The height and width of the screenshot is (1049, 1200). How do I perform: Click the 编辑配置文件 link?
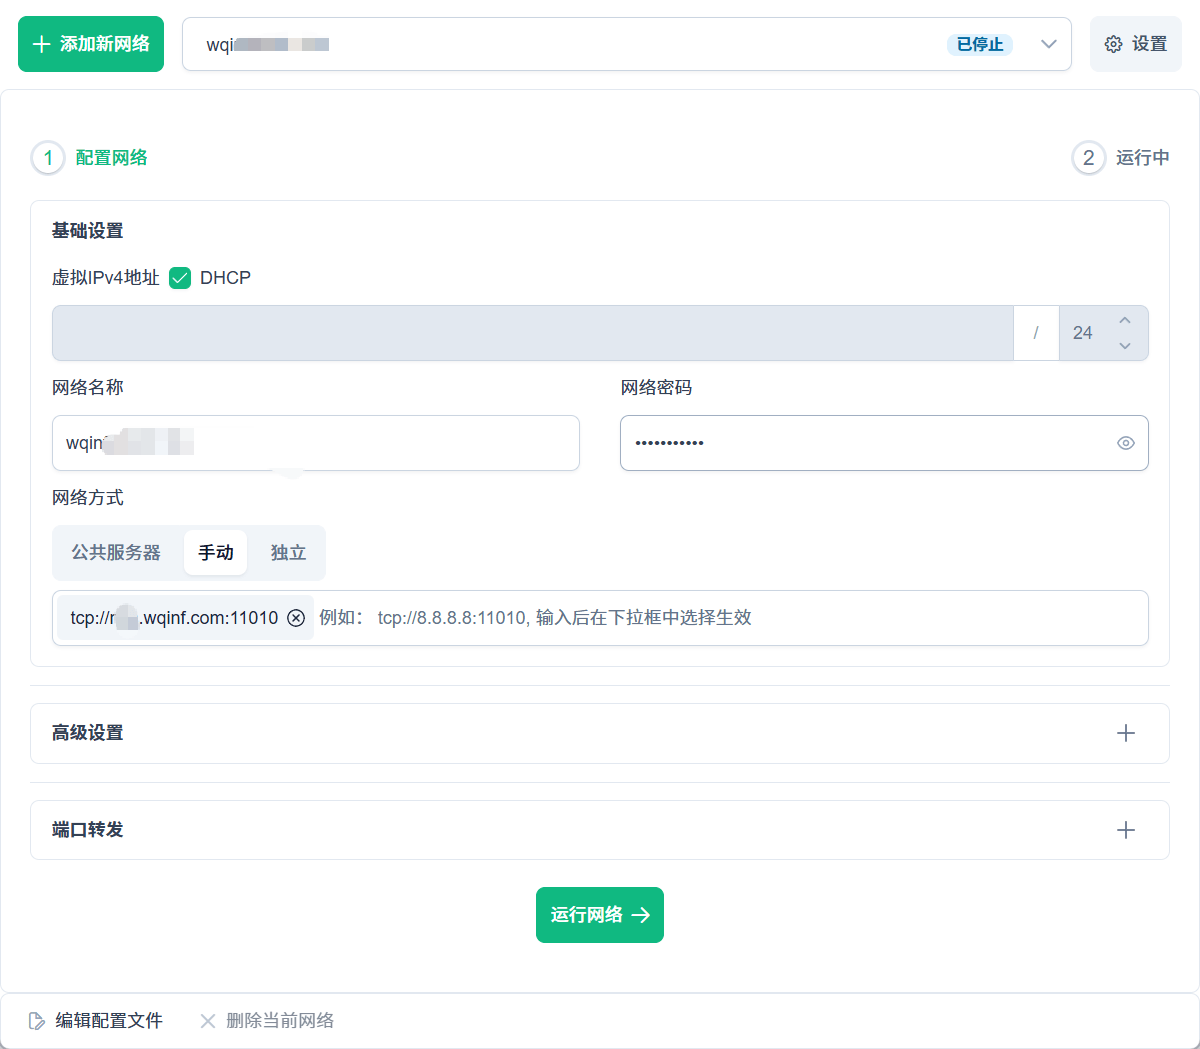tap(108, 1021)
